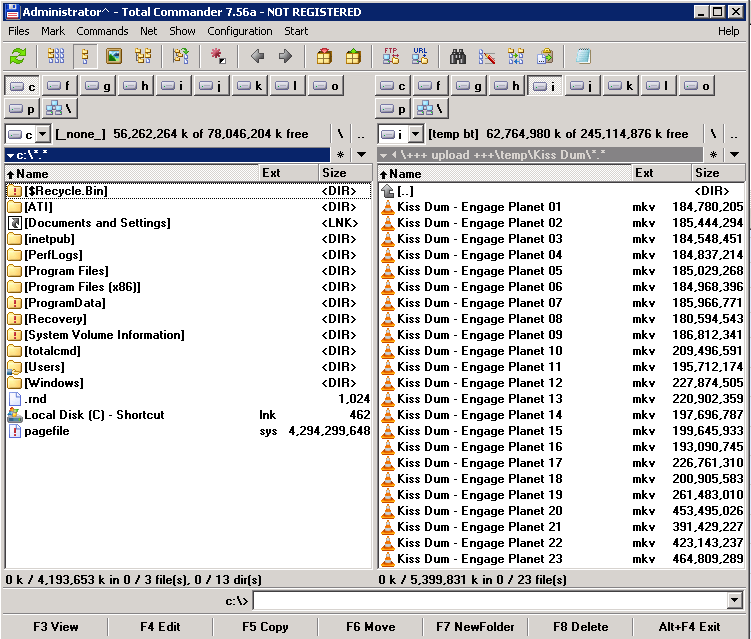751x639 pixels.
Task: Select drive g in the left drive bar
Action: (98, 86)
